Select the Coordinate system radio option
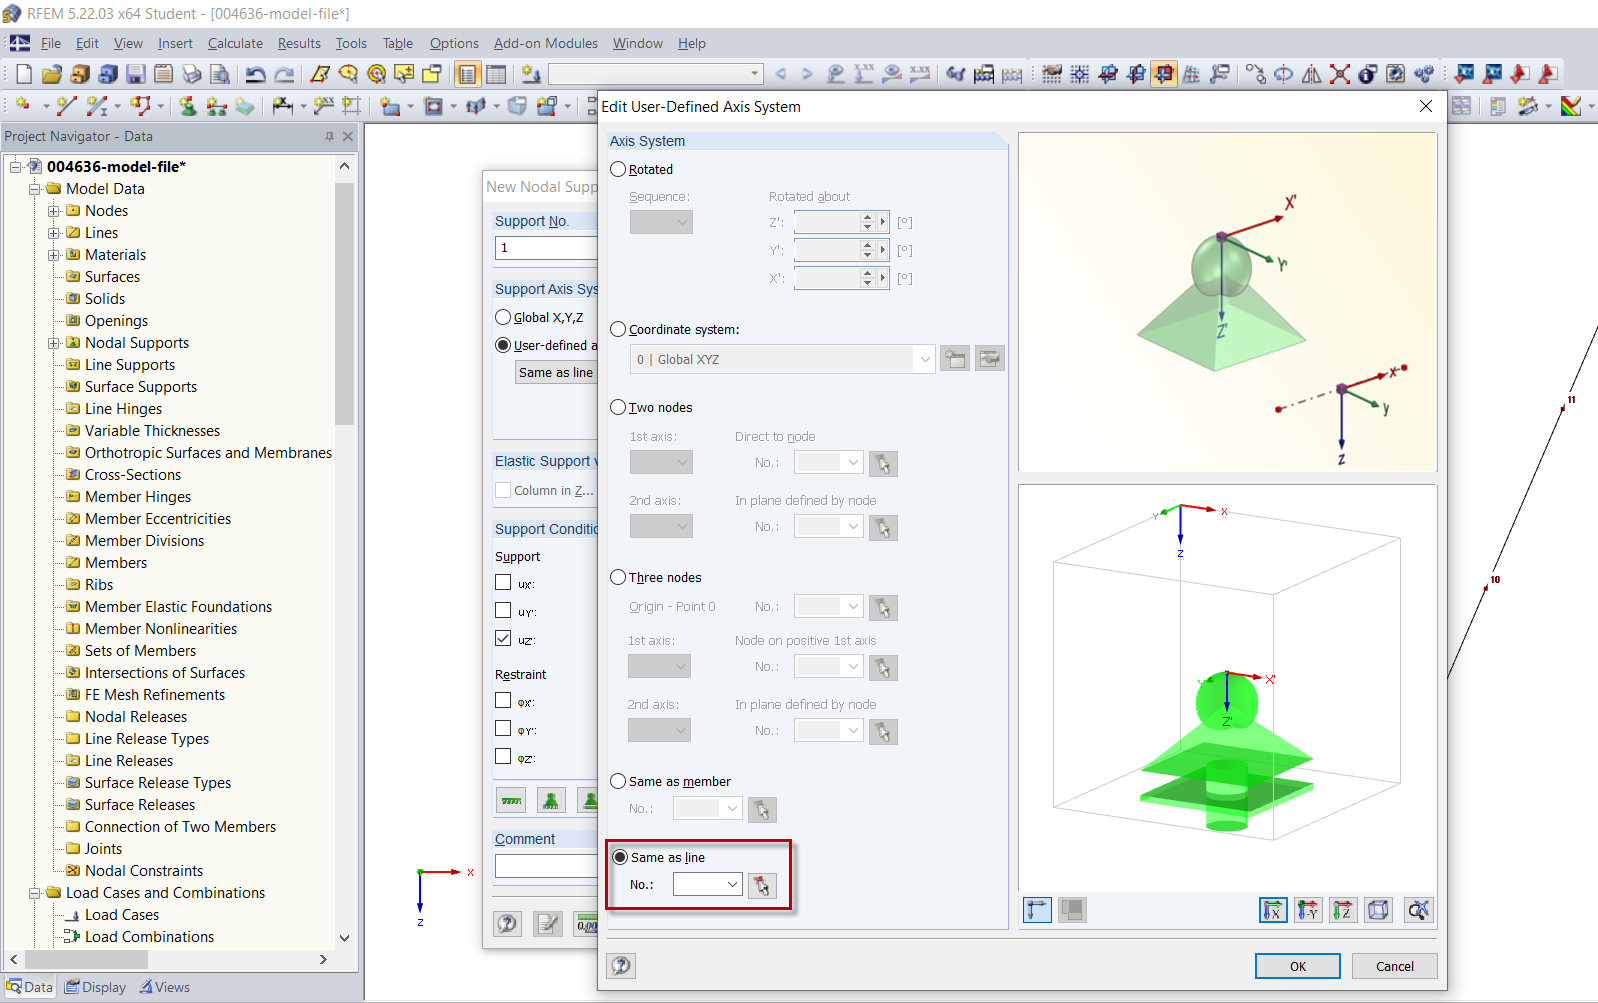Screen dimensions: 1598x1003 pyautogui.click(x=618, y=329)
